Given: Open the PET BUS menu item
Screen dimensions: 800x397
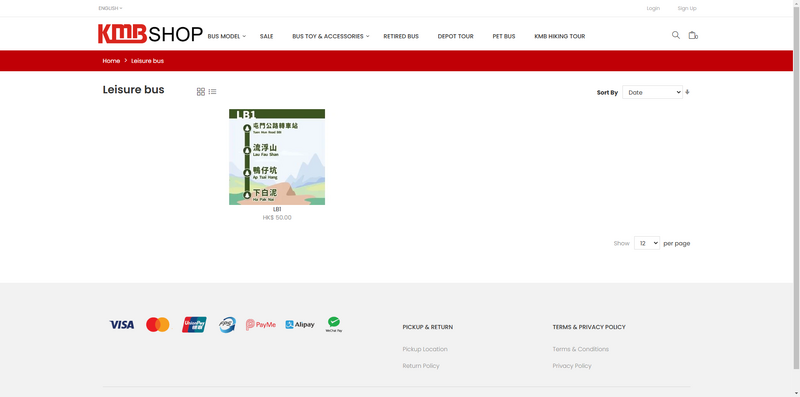Looking at the screenshot, I should coord(504,36).
